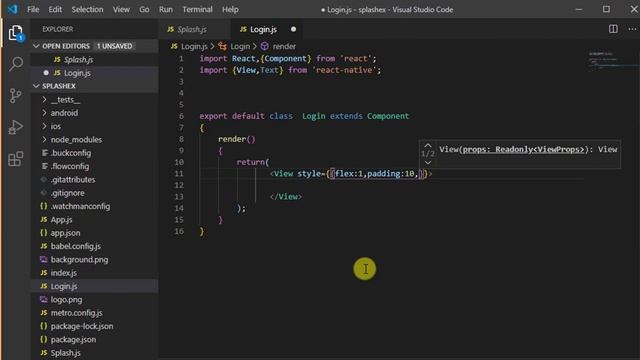Click the VS Code logo icon

click(13, 9)
